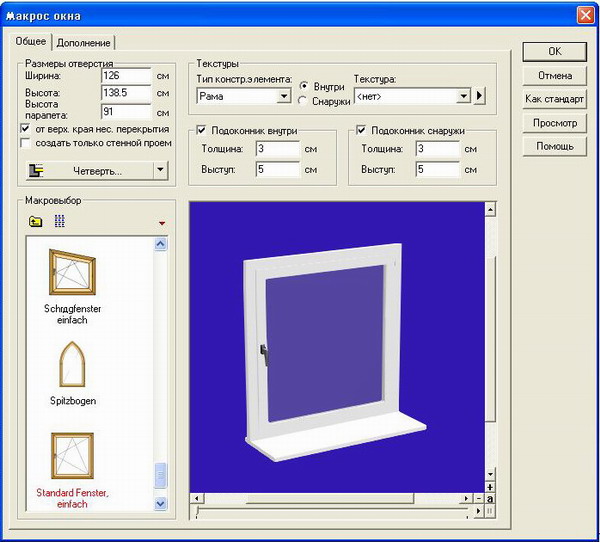Open the 'Рама' construction element dropdown

click(x=283, y=97)
